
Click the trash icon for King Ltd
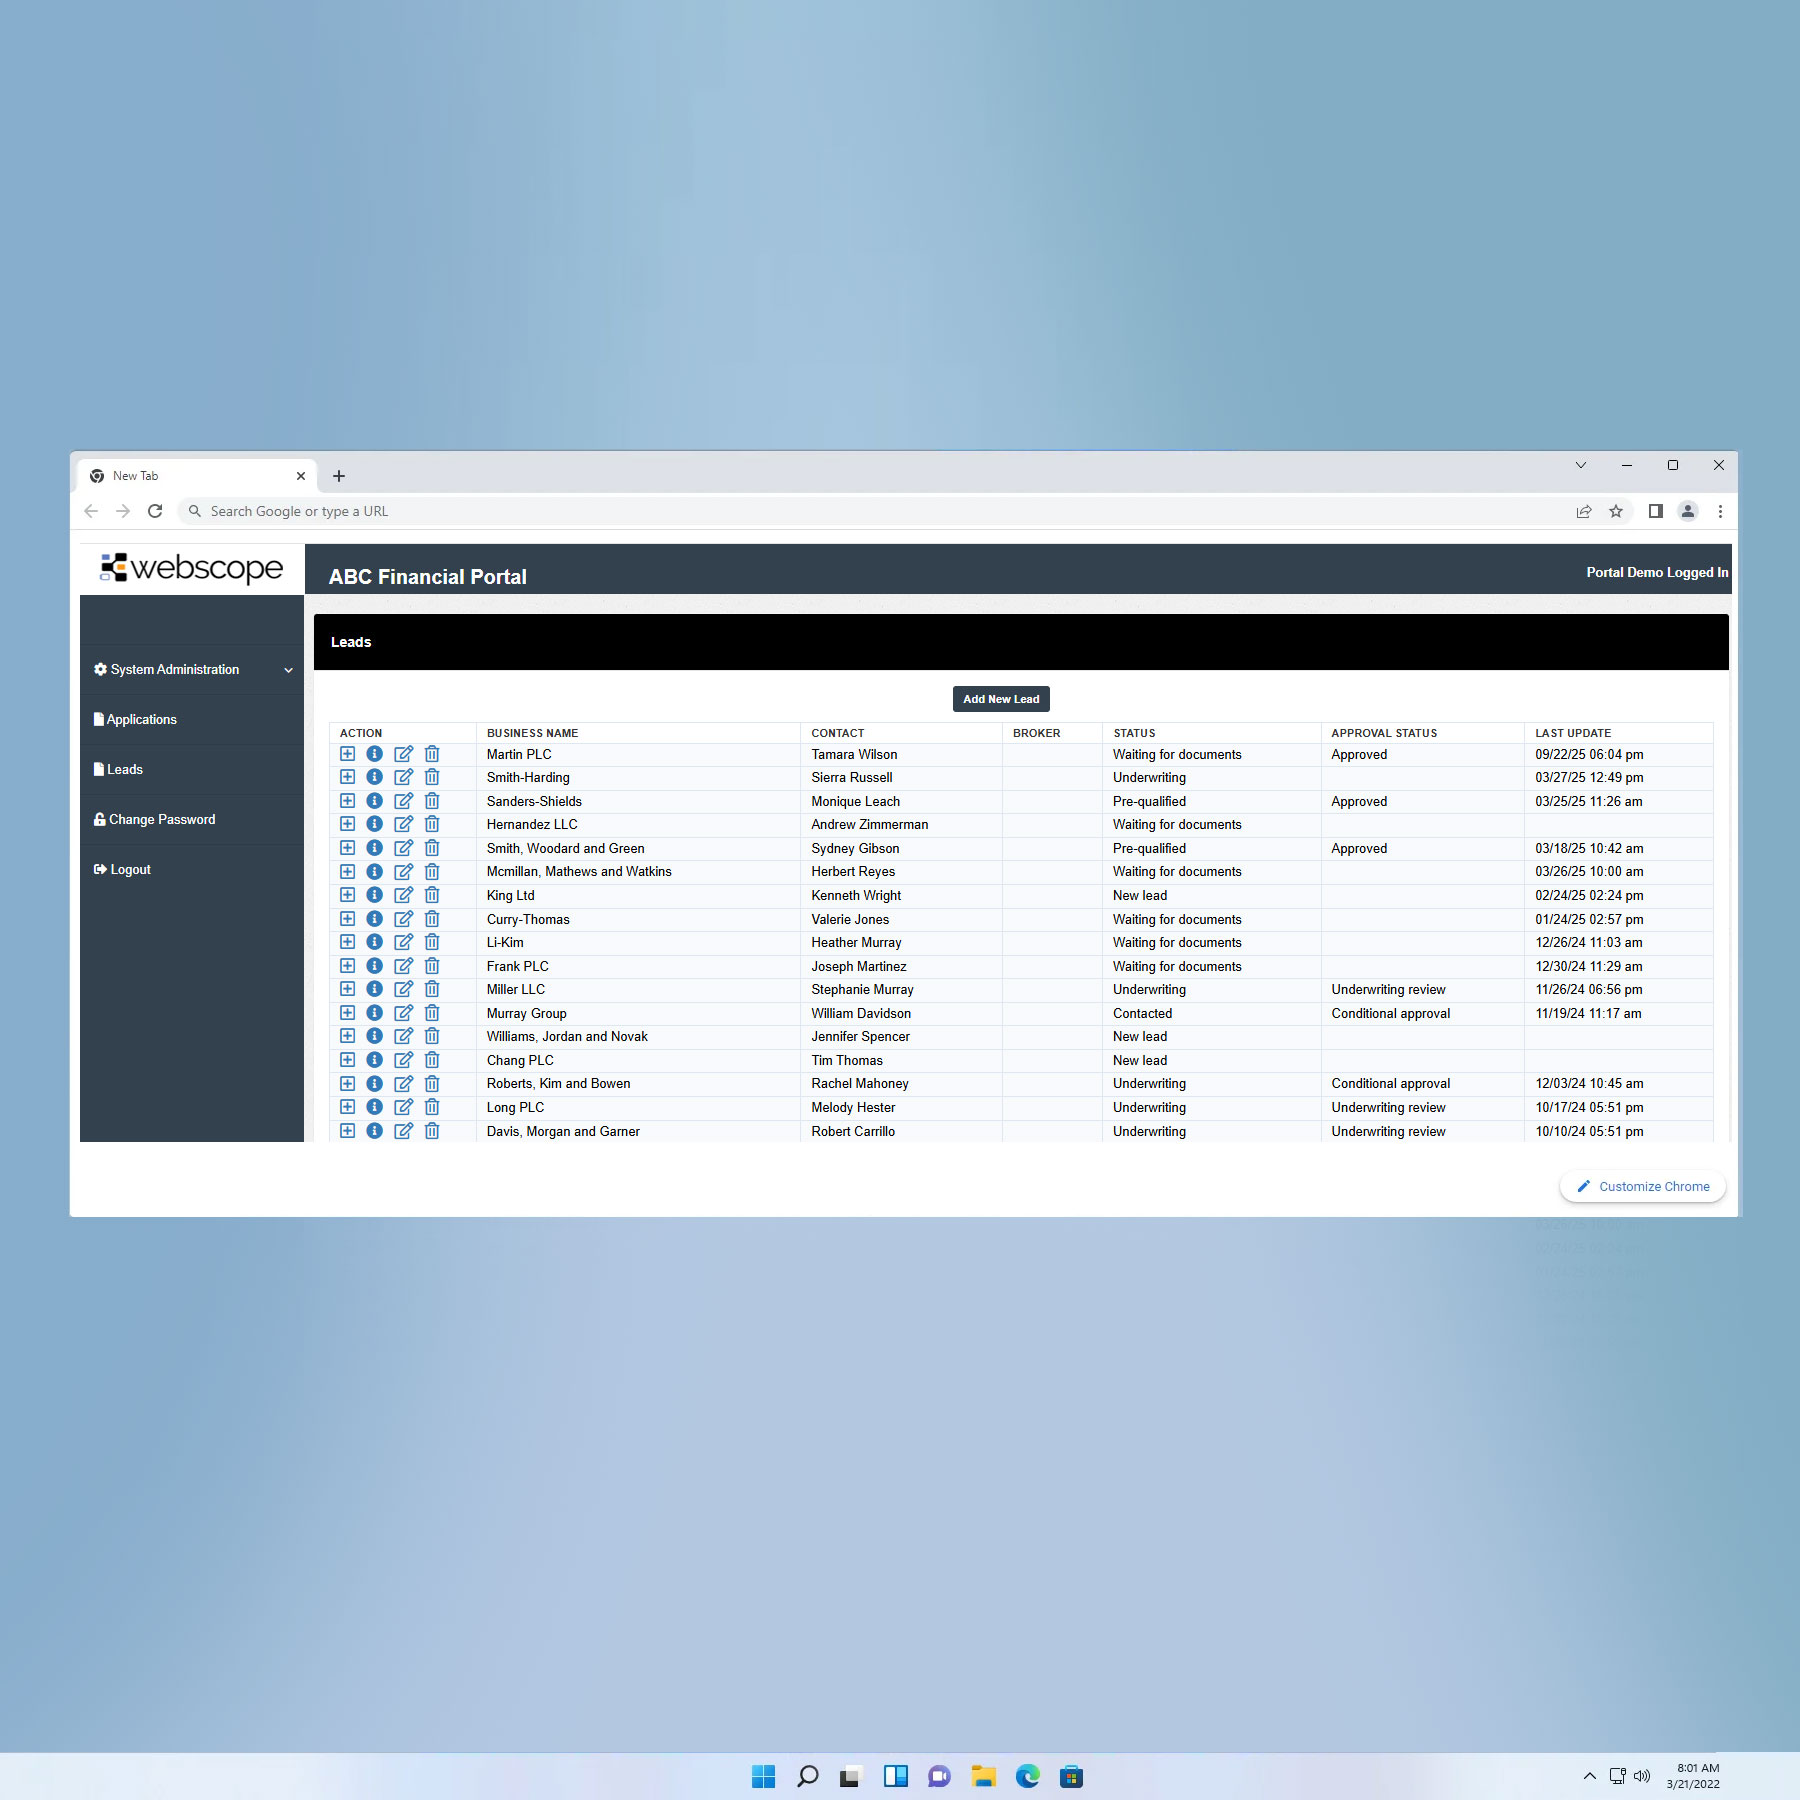point(432,895)
